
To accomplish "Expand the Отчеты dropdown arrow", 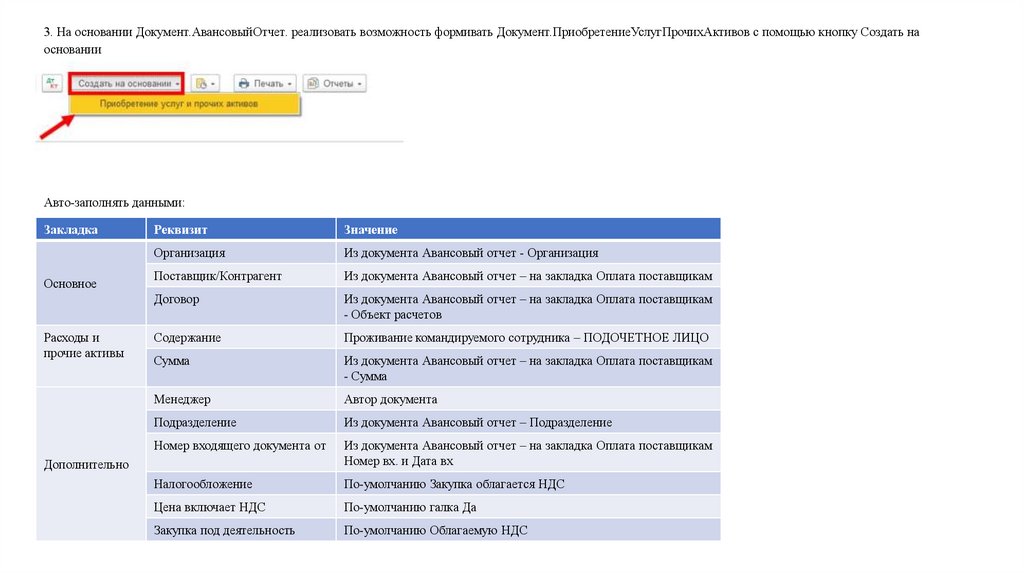I will [359, 84].
